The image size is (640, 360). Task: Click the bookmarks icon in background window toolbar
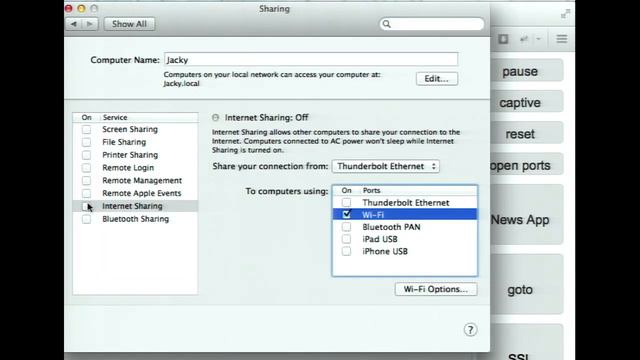click(503, 39)
